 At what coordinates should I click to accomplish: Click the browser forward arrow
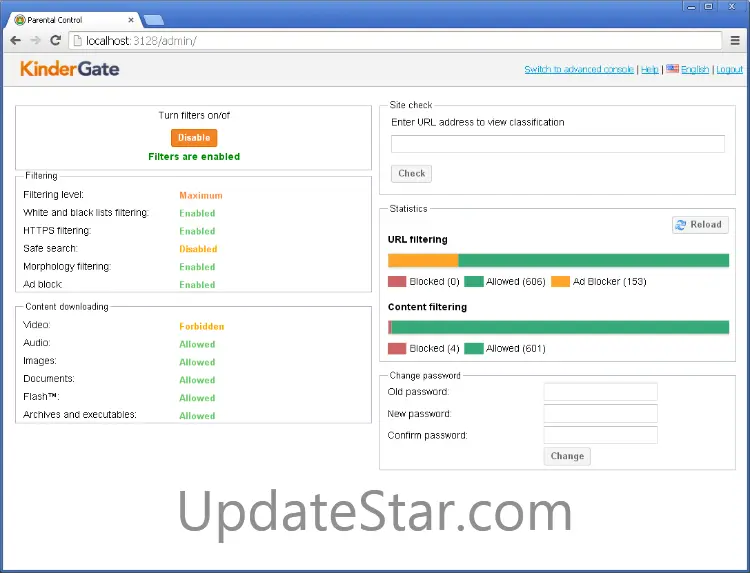click(x=35, y=41)
